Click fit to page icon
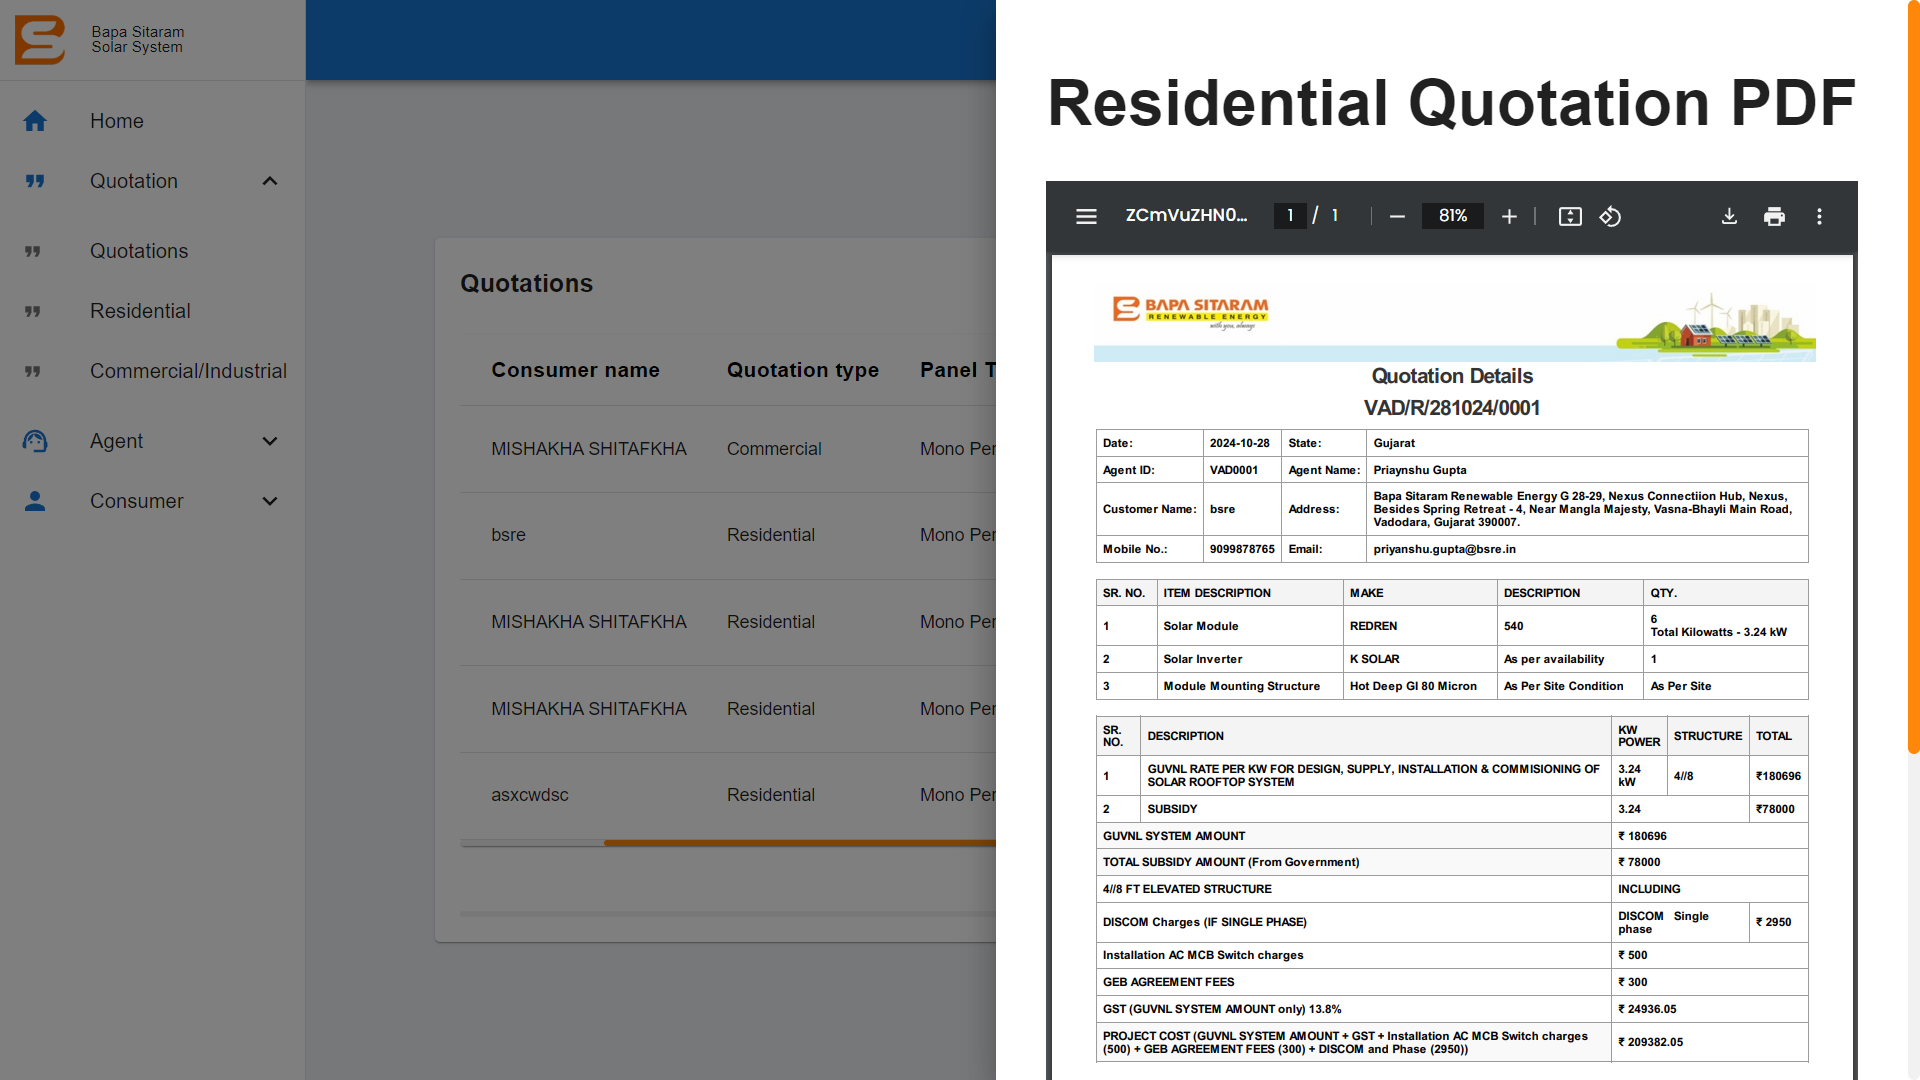 [1570, 216]
